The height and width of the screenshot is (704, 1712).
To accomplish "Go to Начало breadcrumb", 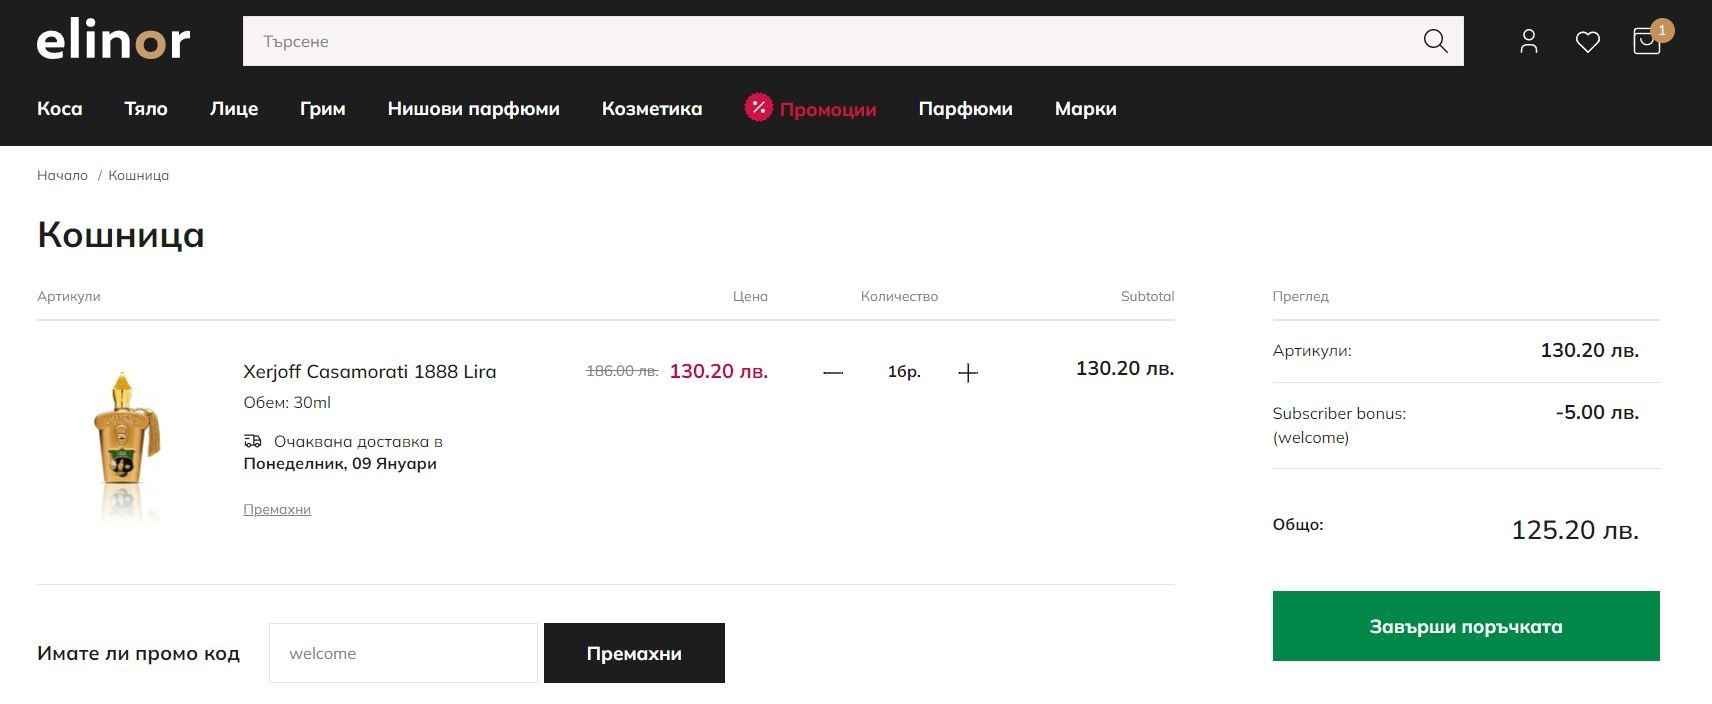I will coord(62,175).
